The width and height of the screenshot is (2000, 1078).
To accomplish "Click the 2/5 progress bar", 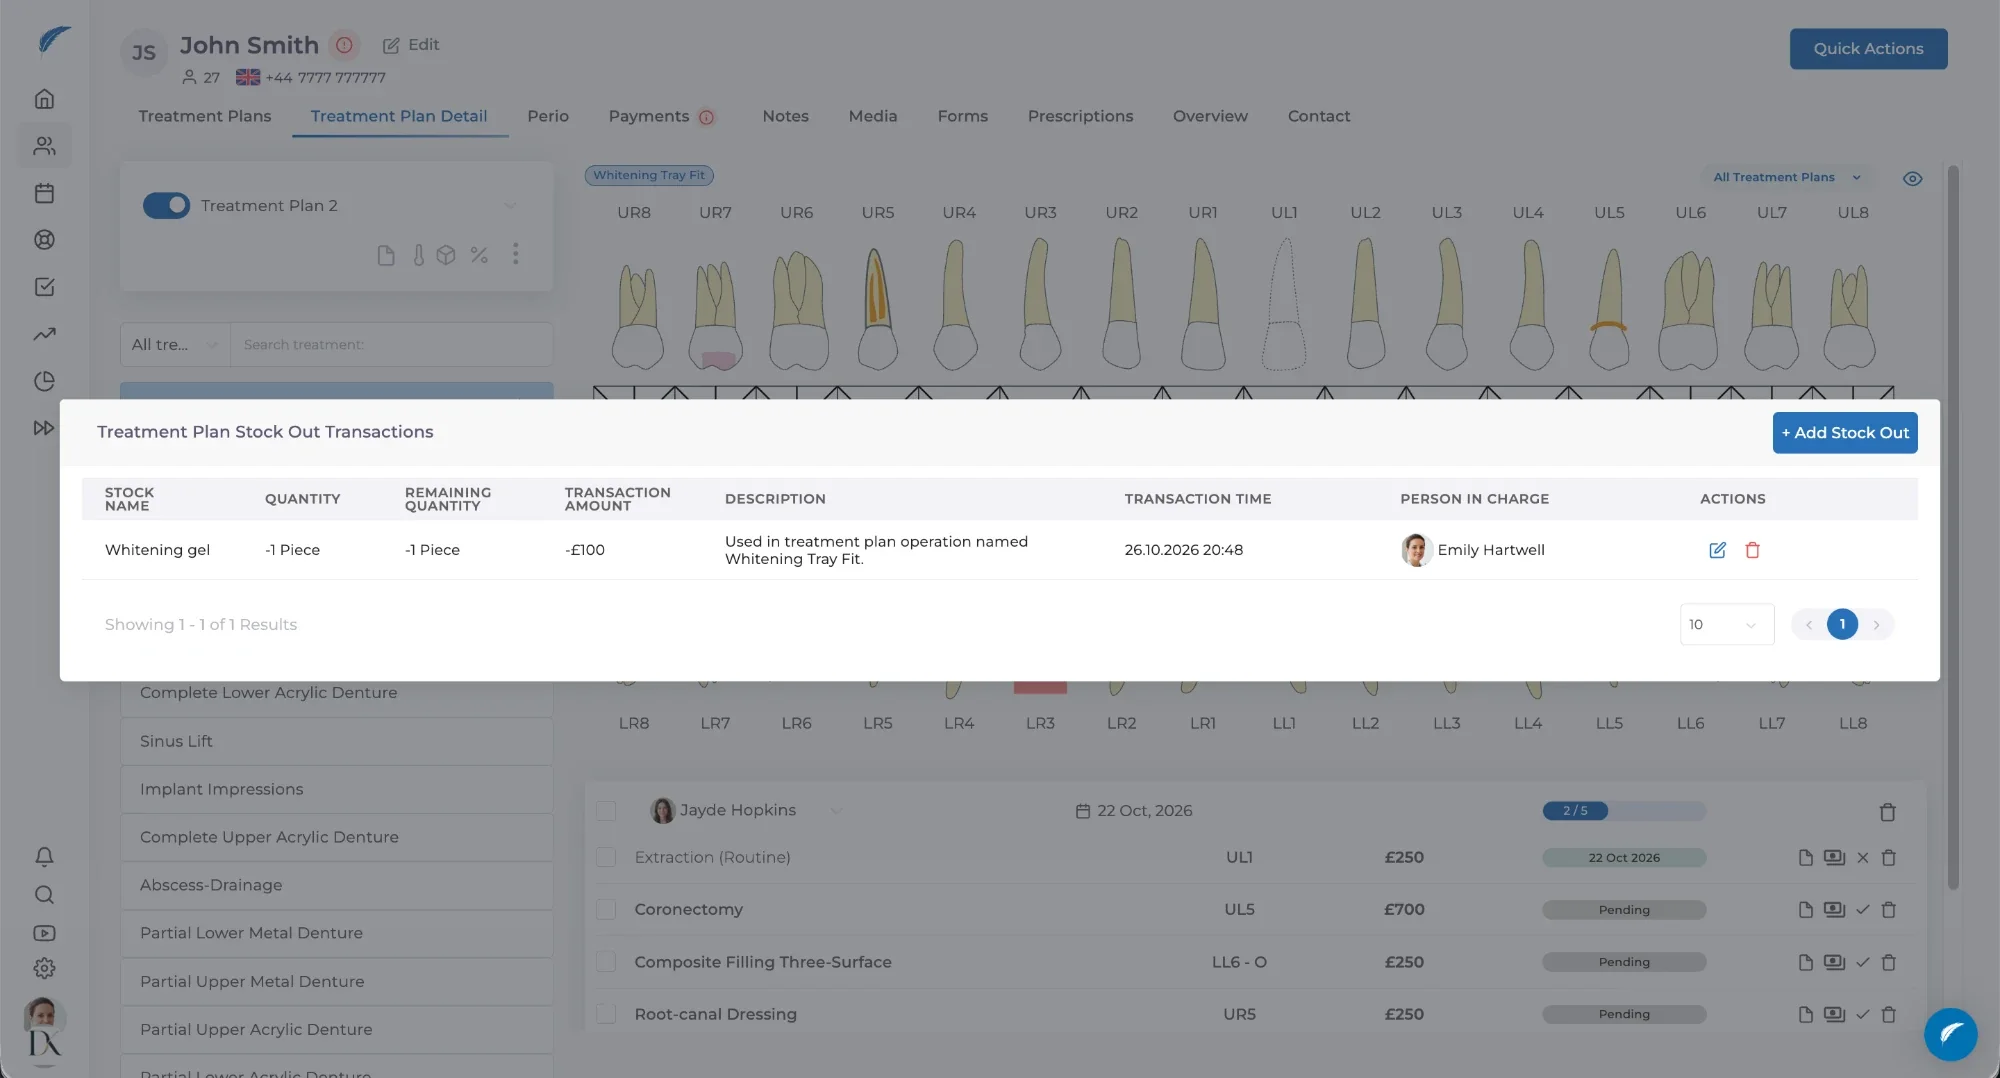I will pos(1624,811).
